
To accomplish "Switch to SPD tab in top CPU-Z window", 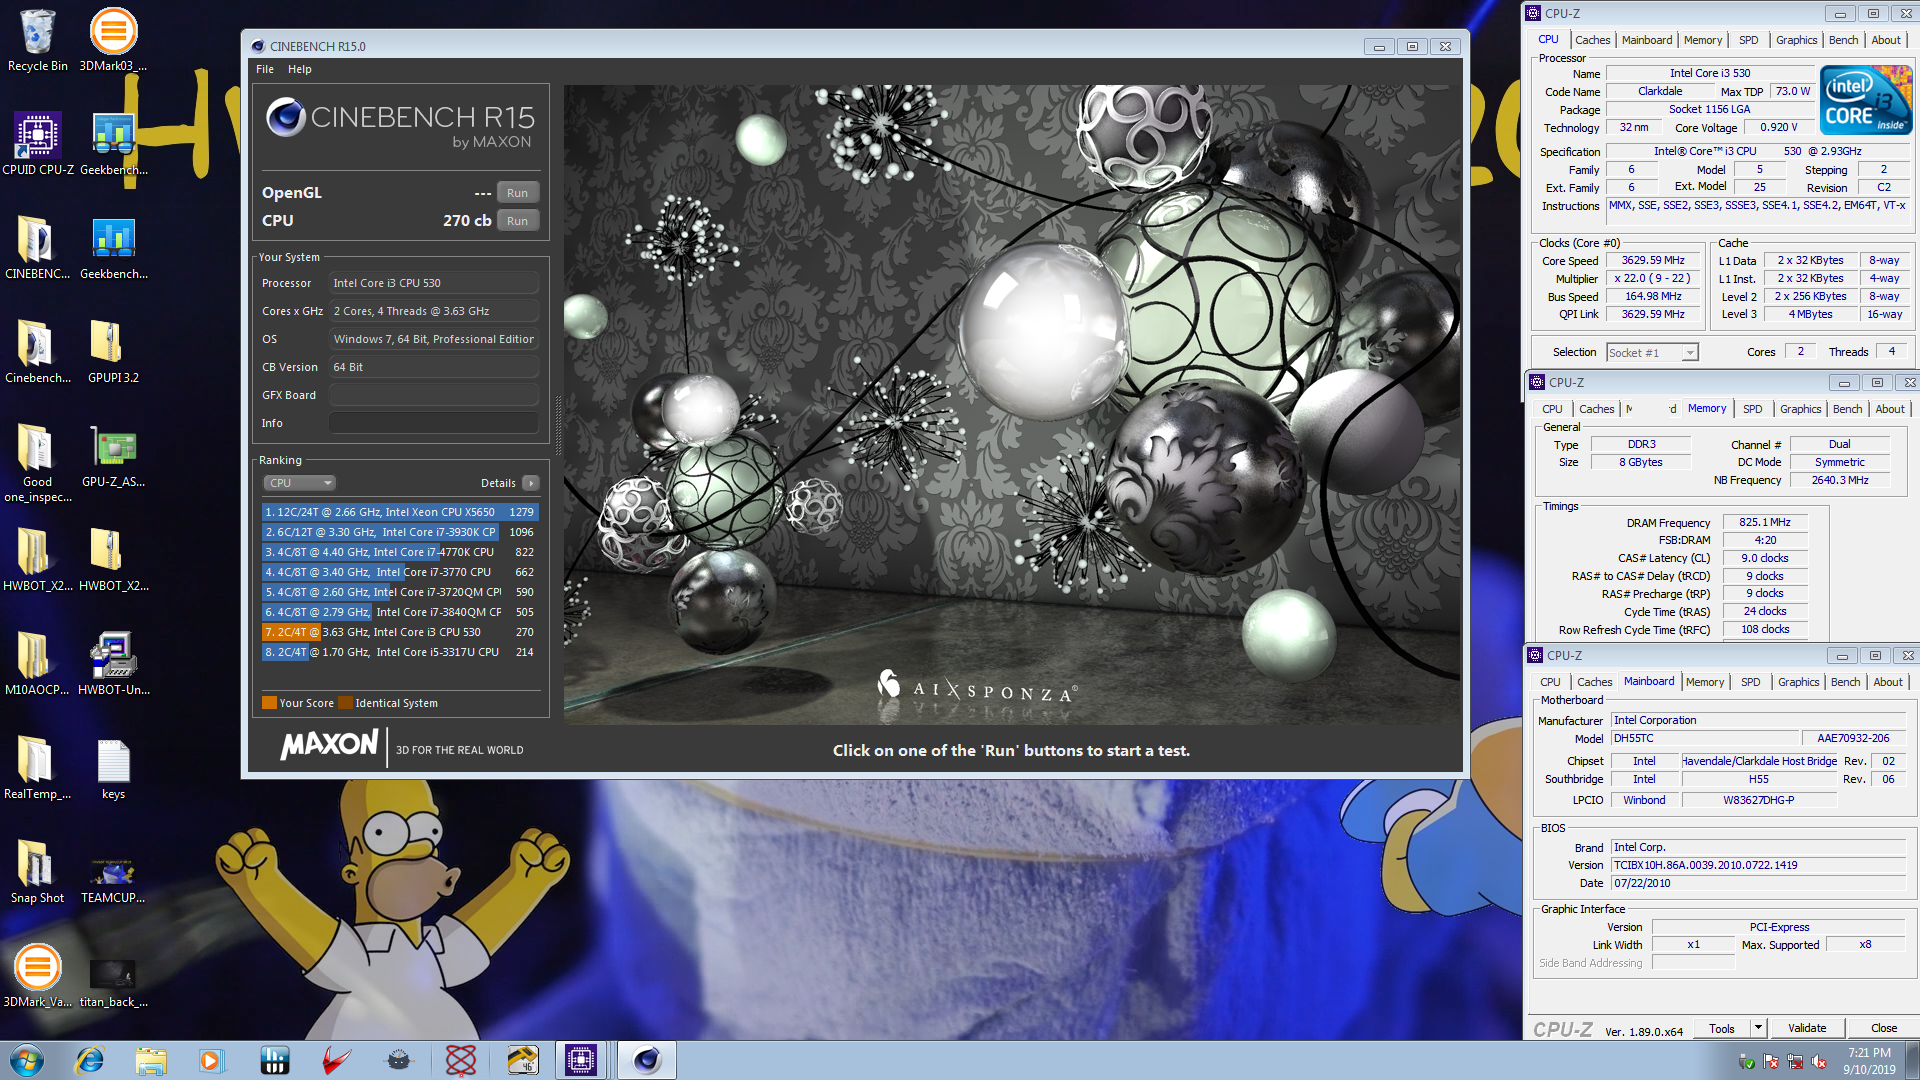I will click(x=1748, y=40).
